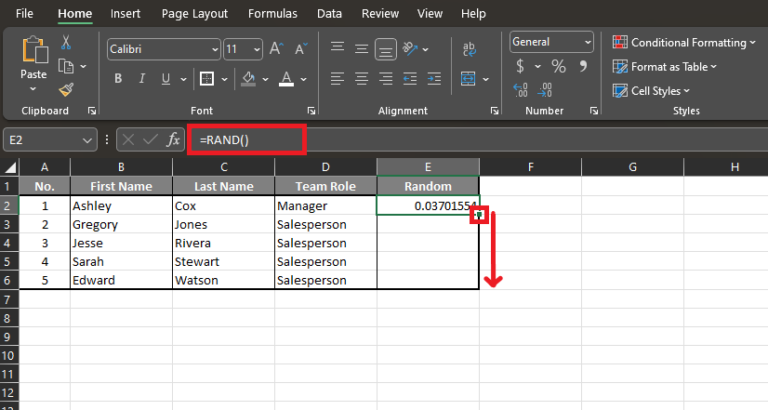Increase decimal places
The height and width of the screenshot is (410, 768).
tap(520, 90)
